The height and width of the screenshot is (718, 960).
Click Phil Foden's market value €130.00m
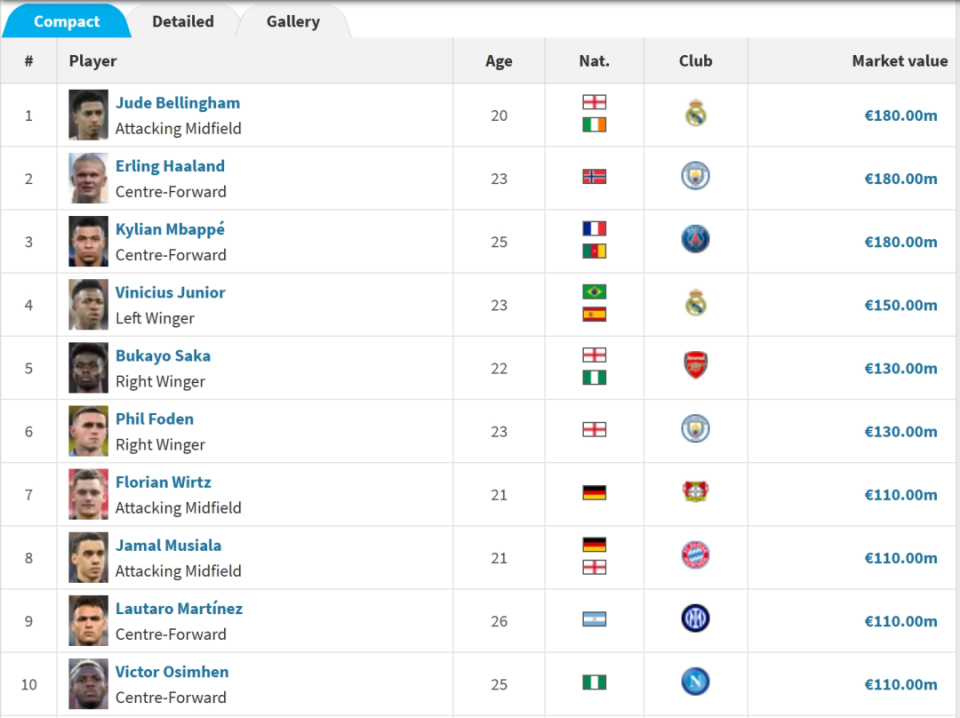tap(901, 432)
